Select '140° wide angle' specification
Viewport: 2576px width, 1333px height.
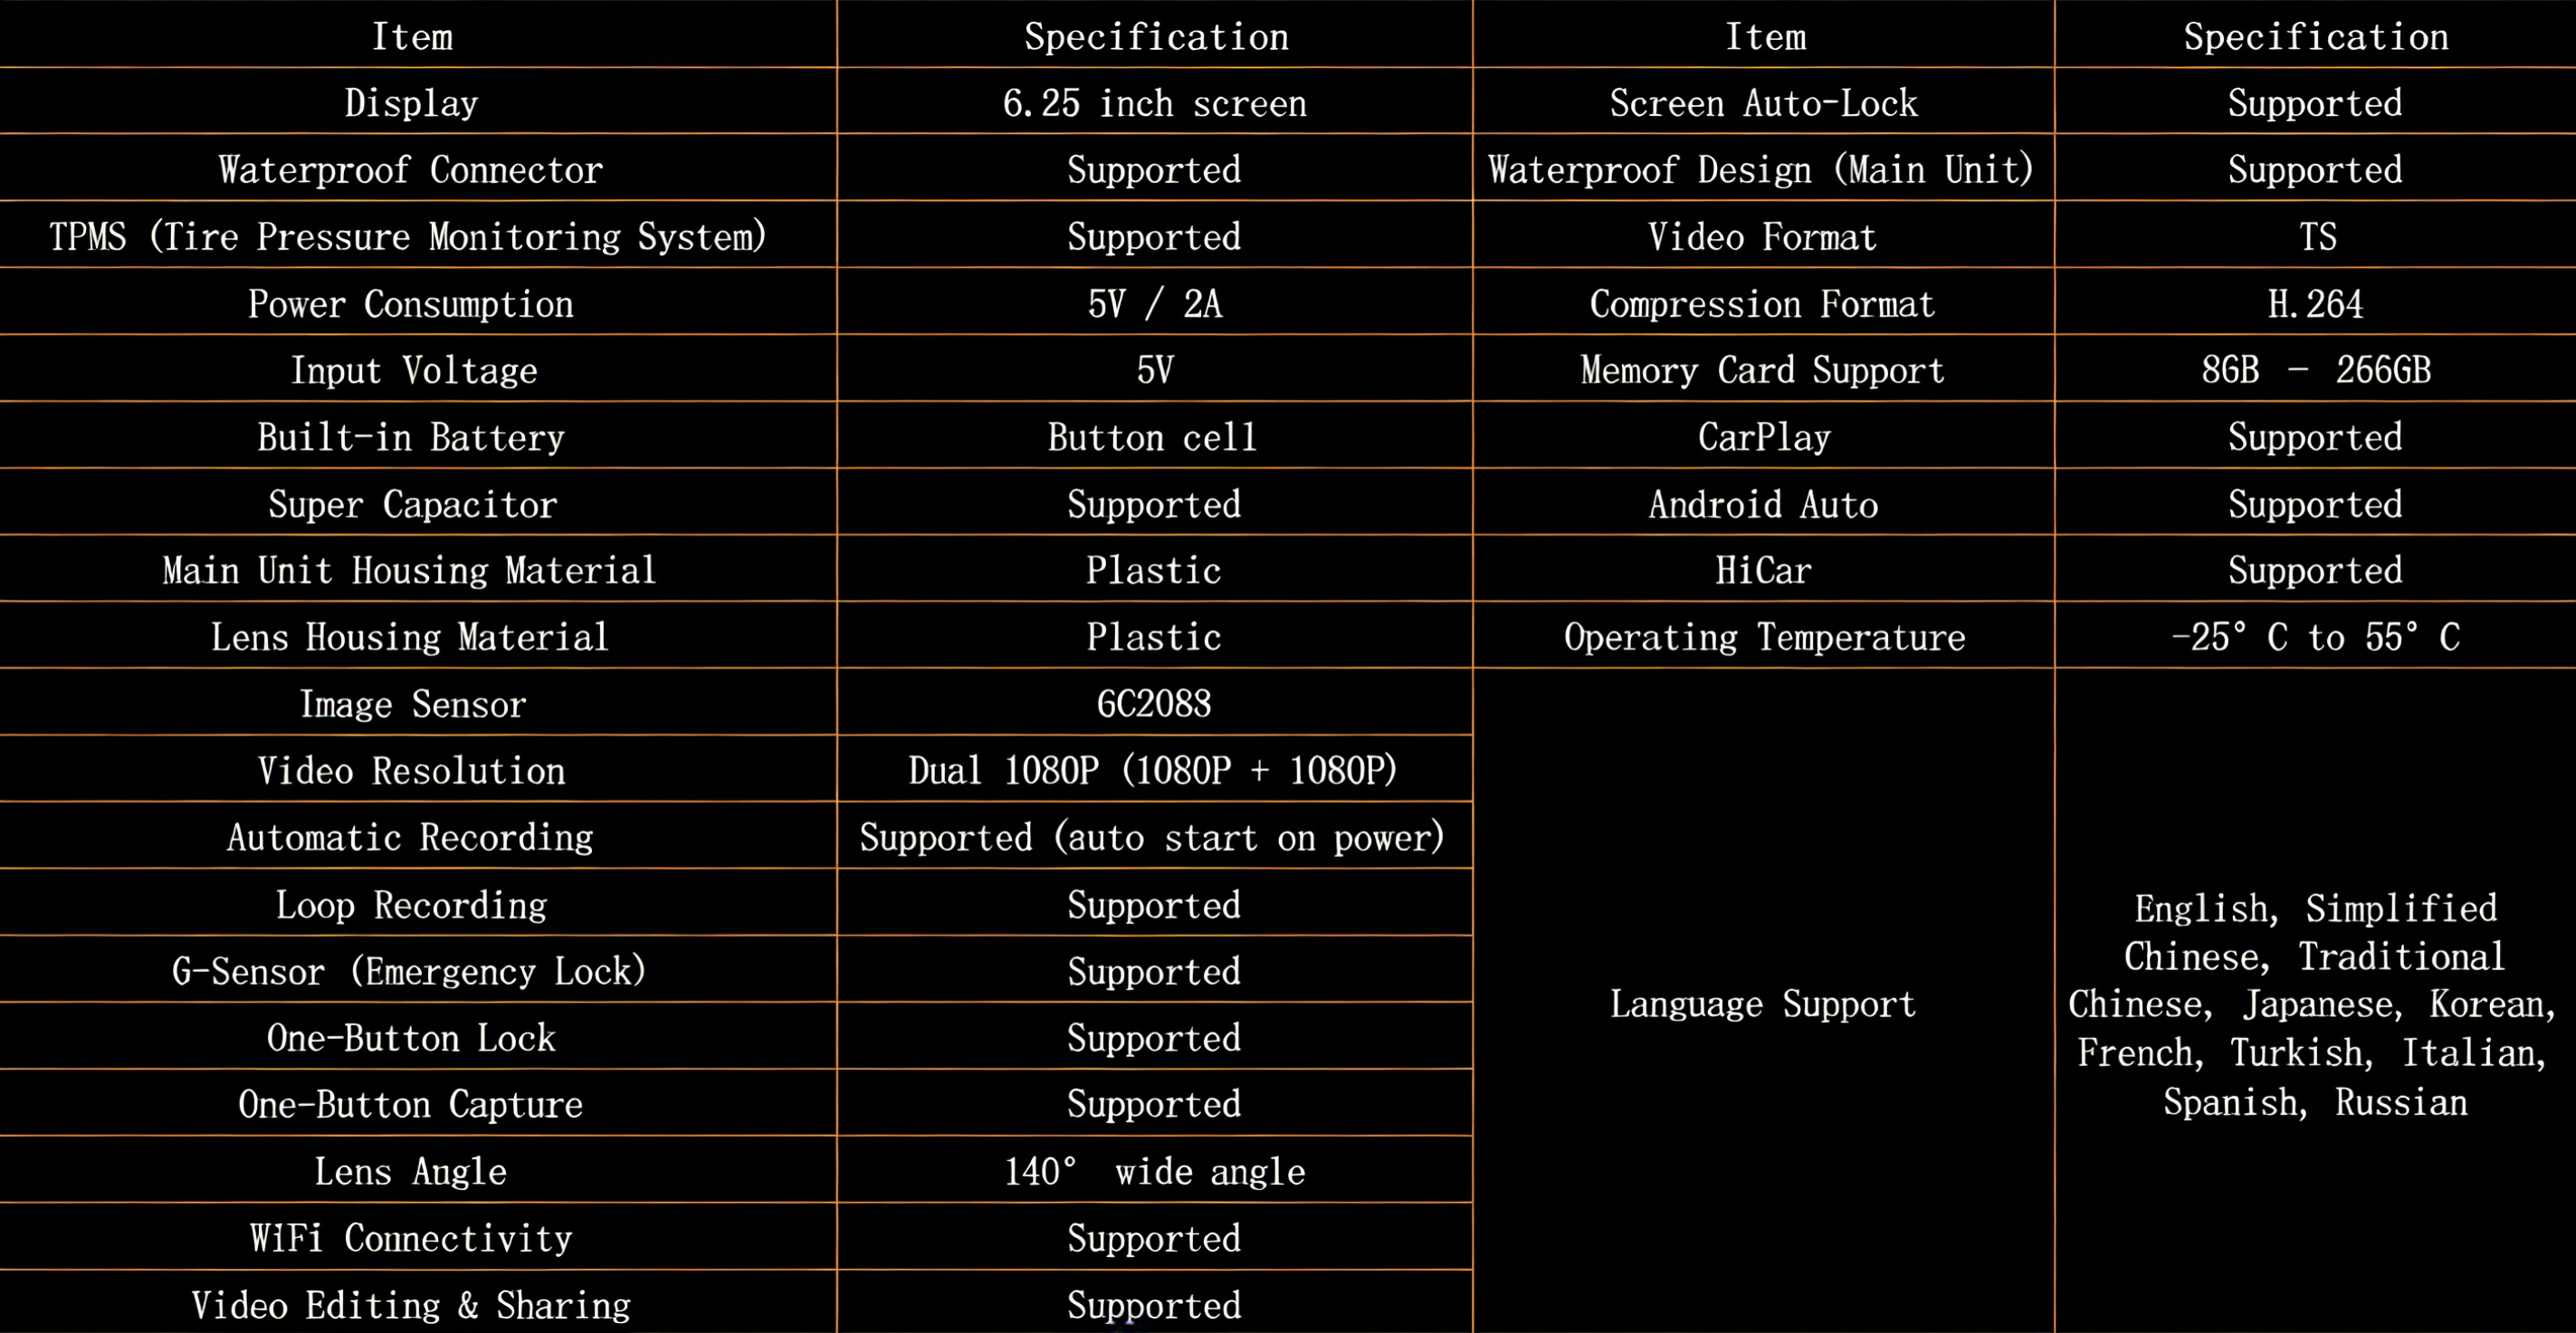[1154, 1171]
